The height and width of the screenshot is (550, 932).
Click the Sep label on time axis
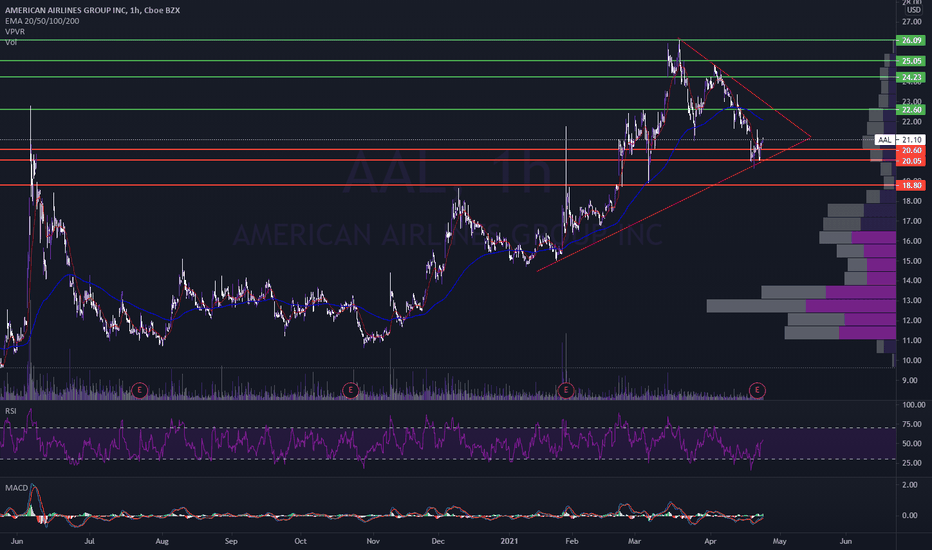[231, 541]
